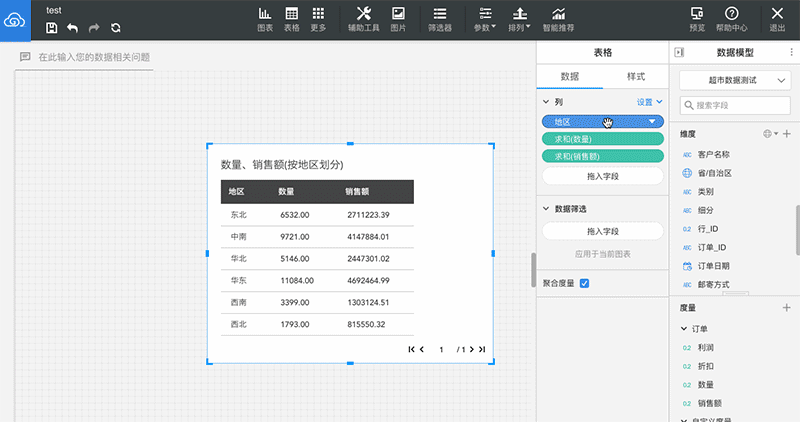800x422 pixels.
Task: Click the 东北 table cell
Action: 238,215
